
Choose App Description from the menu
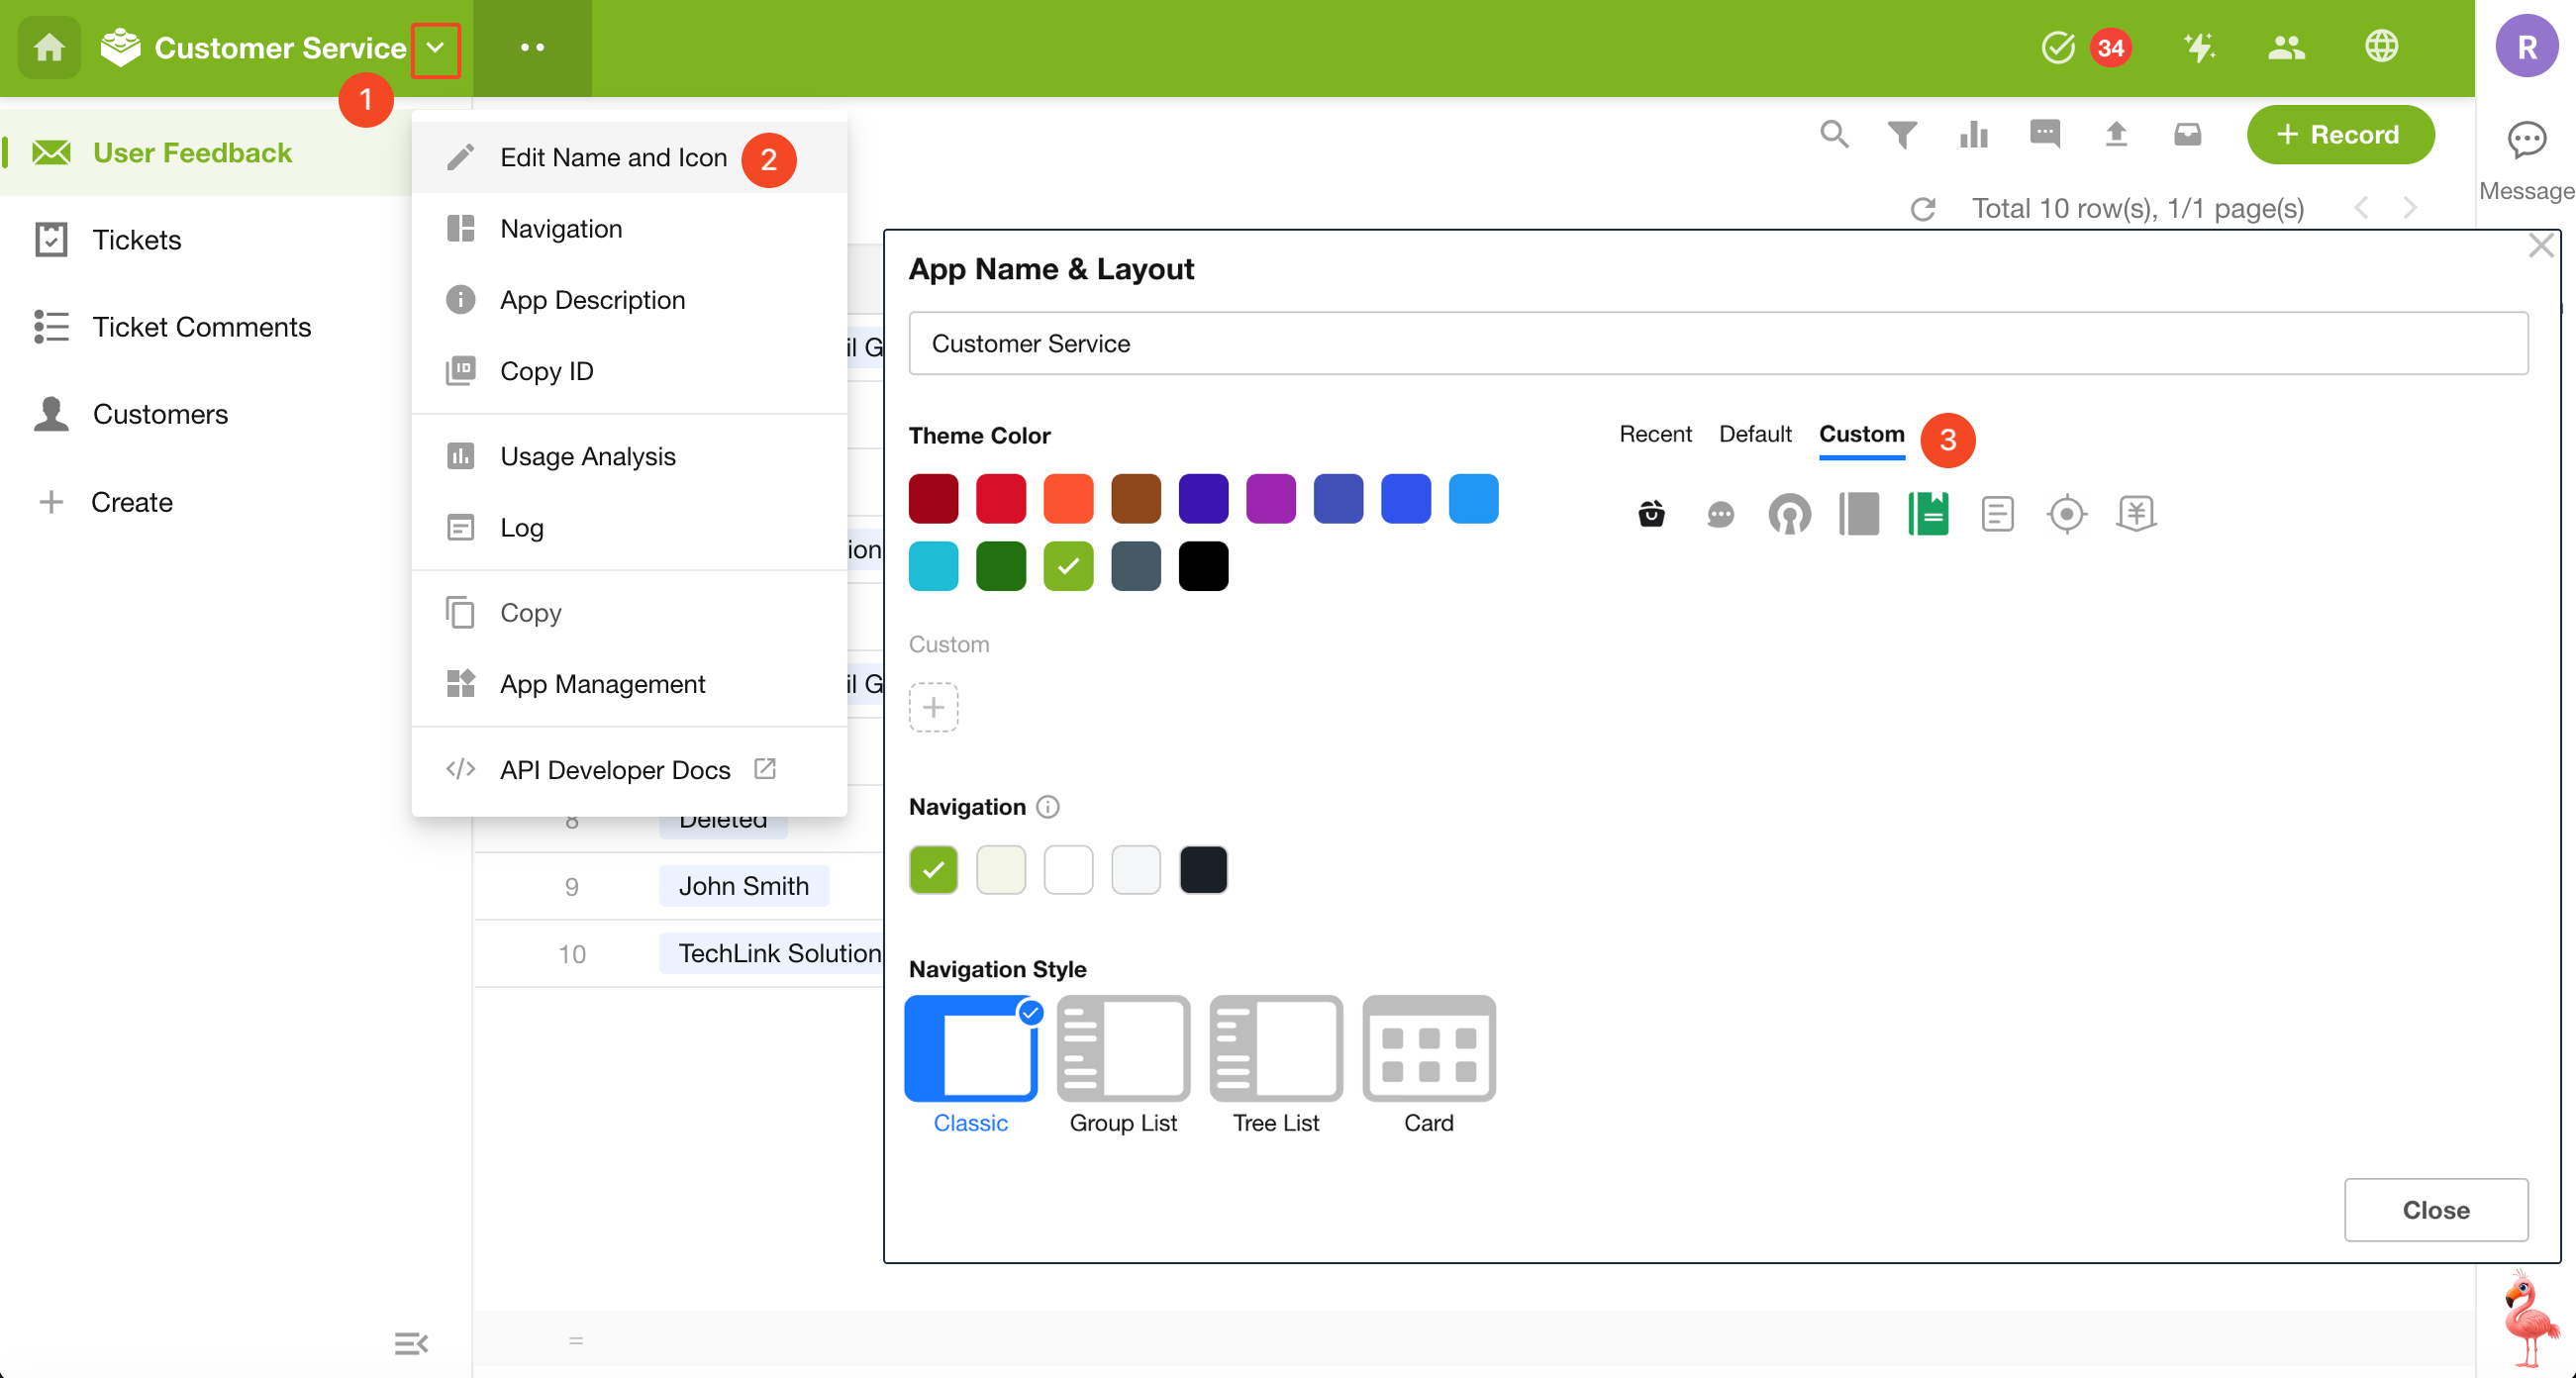click(592, 300)
